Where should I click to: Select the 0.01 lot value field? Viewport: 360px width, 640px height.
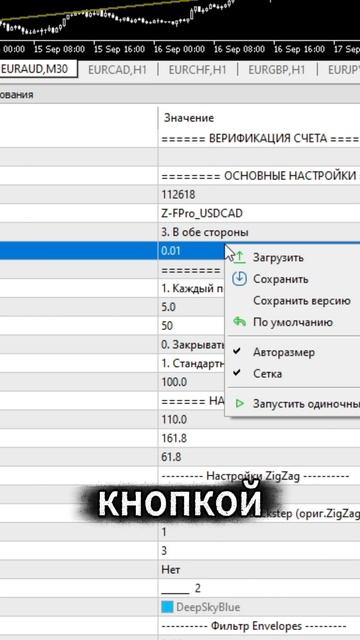pos(192,251)
